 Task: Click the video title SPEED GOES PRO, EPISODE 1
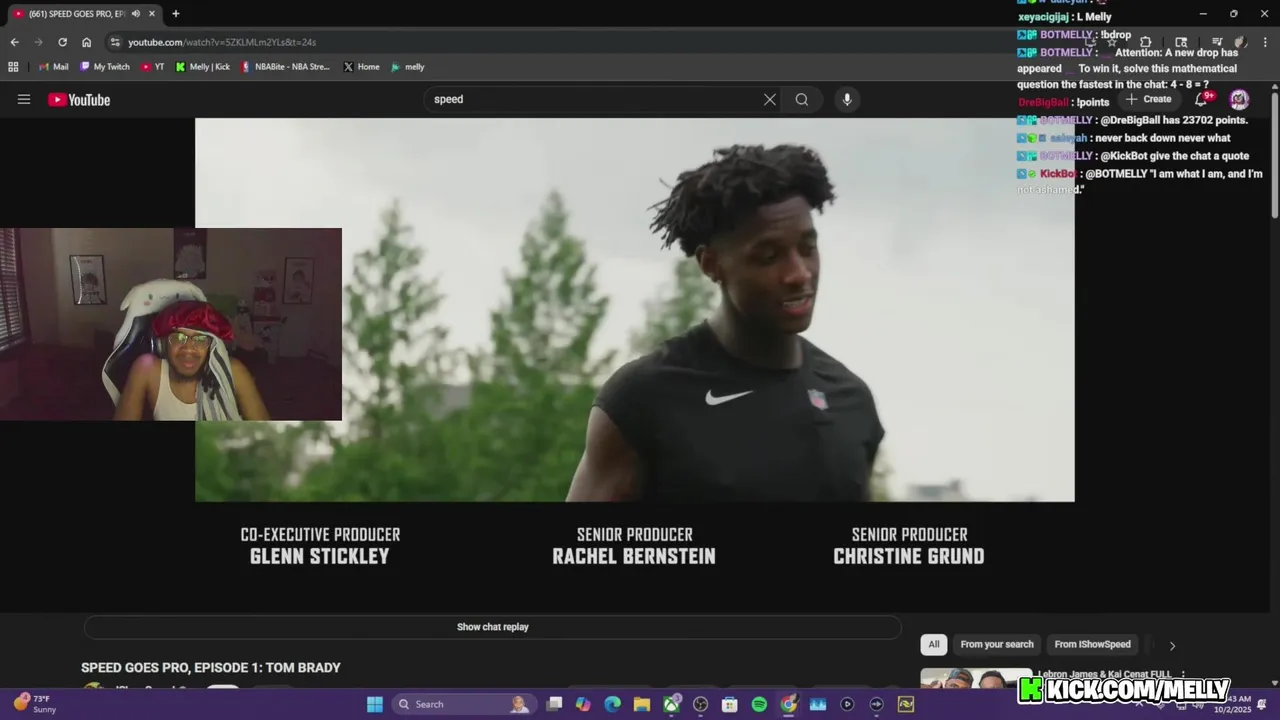coord(211,667)
